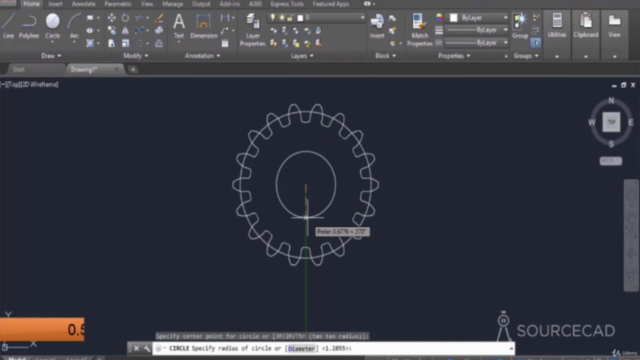This screenshot has width=640, height=360.
Task: Select the Line tool
Action: 8,26
